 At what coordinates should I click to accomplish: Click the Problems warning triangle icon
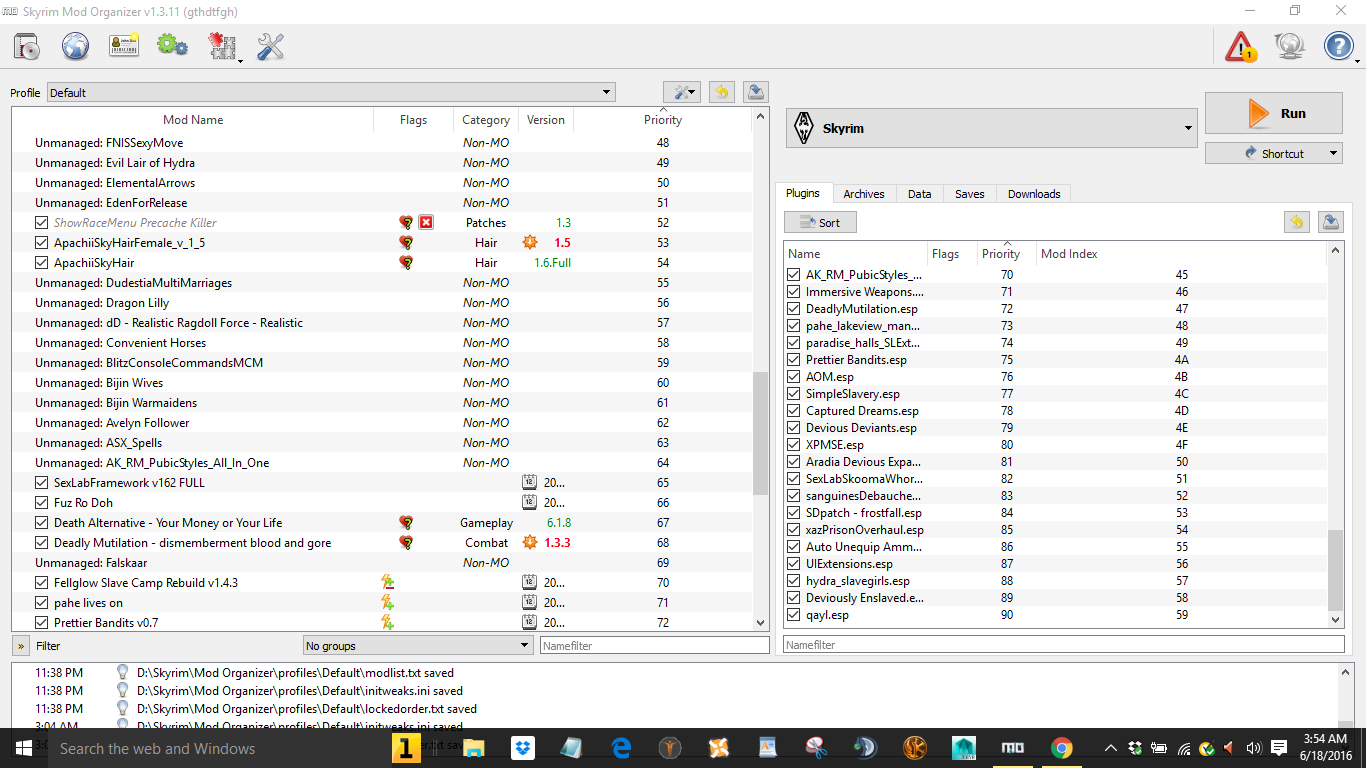[x=1241, y=46]
